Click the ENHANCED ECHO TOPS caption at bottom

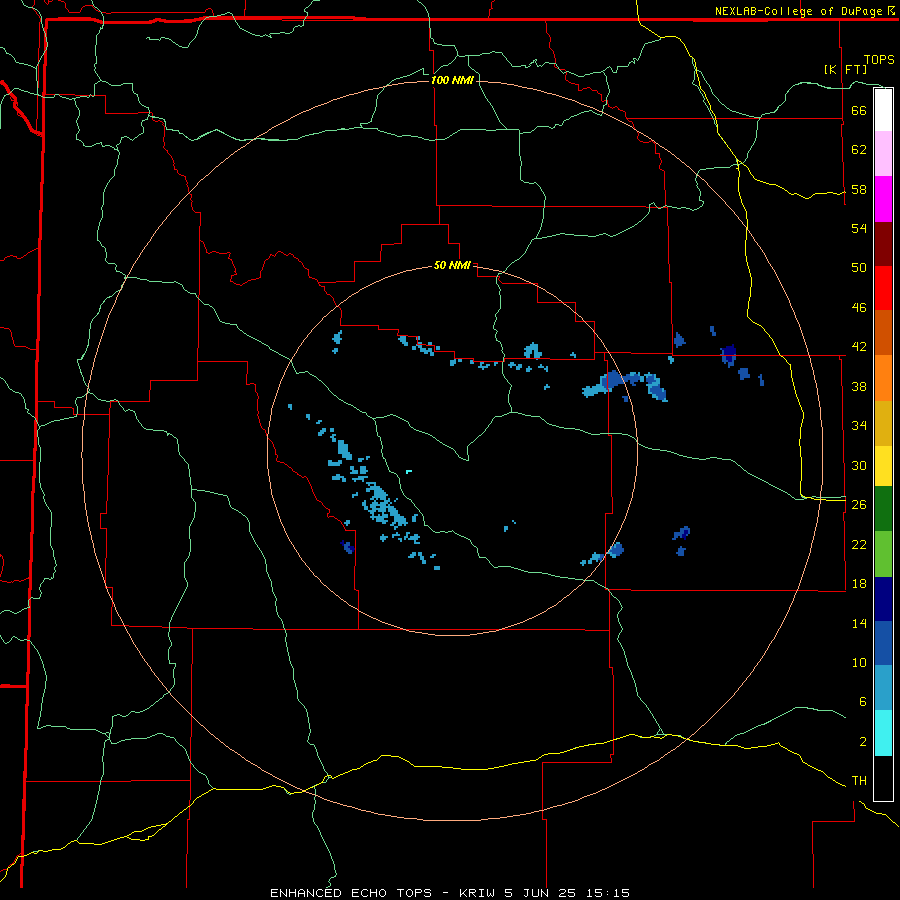point(450,893)
